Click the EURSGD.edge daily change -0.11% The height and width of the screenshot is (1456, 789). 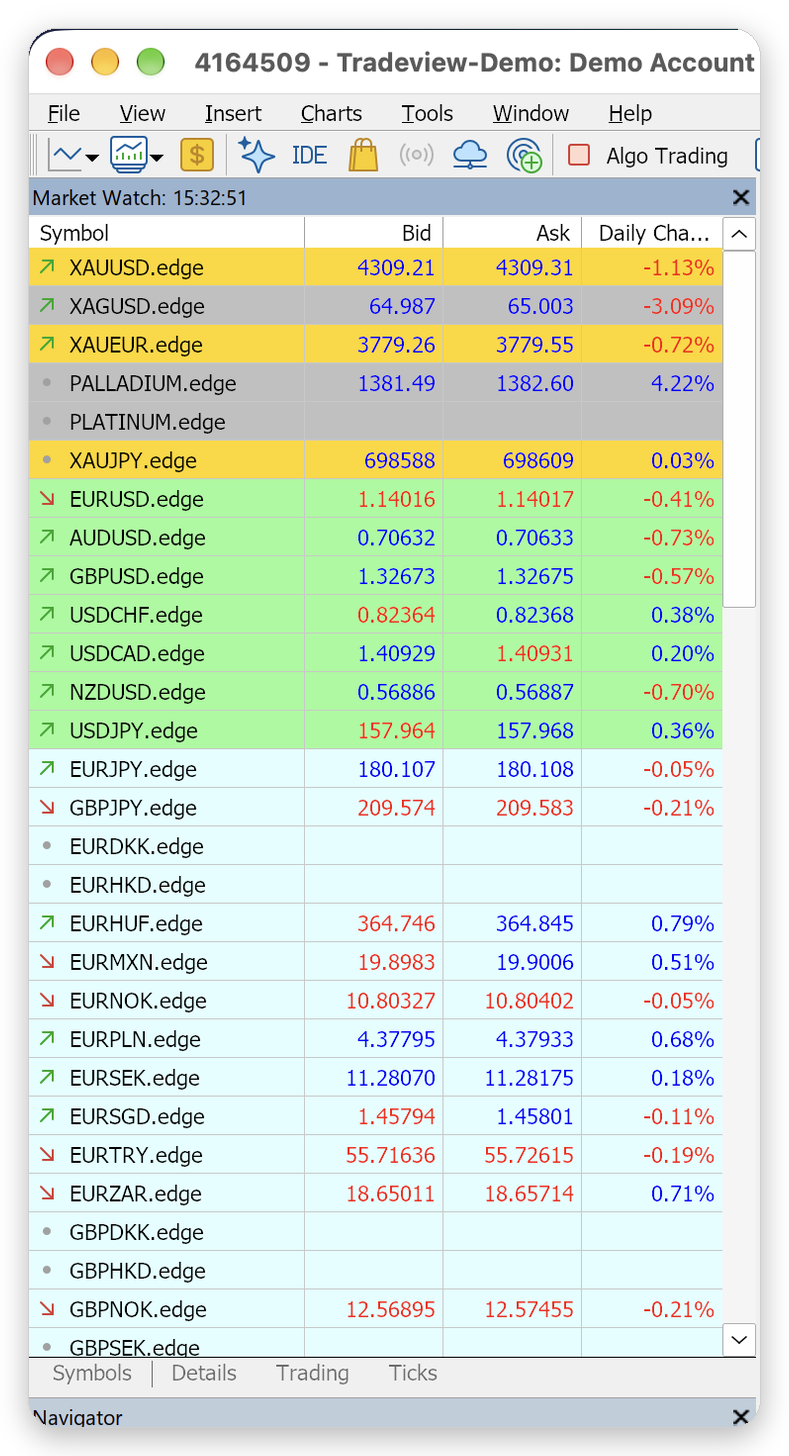(x=678, y=1116)
